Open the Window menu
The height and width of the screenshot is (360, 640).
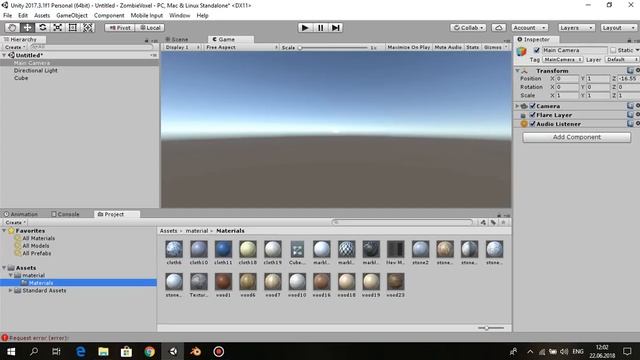click(180, 16)
